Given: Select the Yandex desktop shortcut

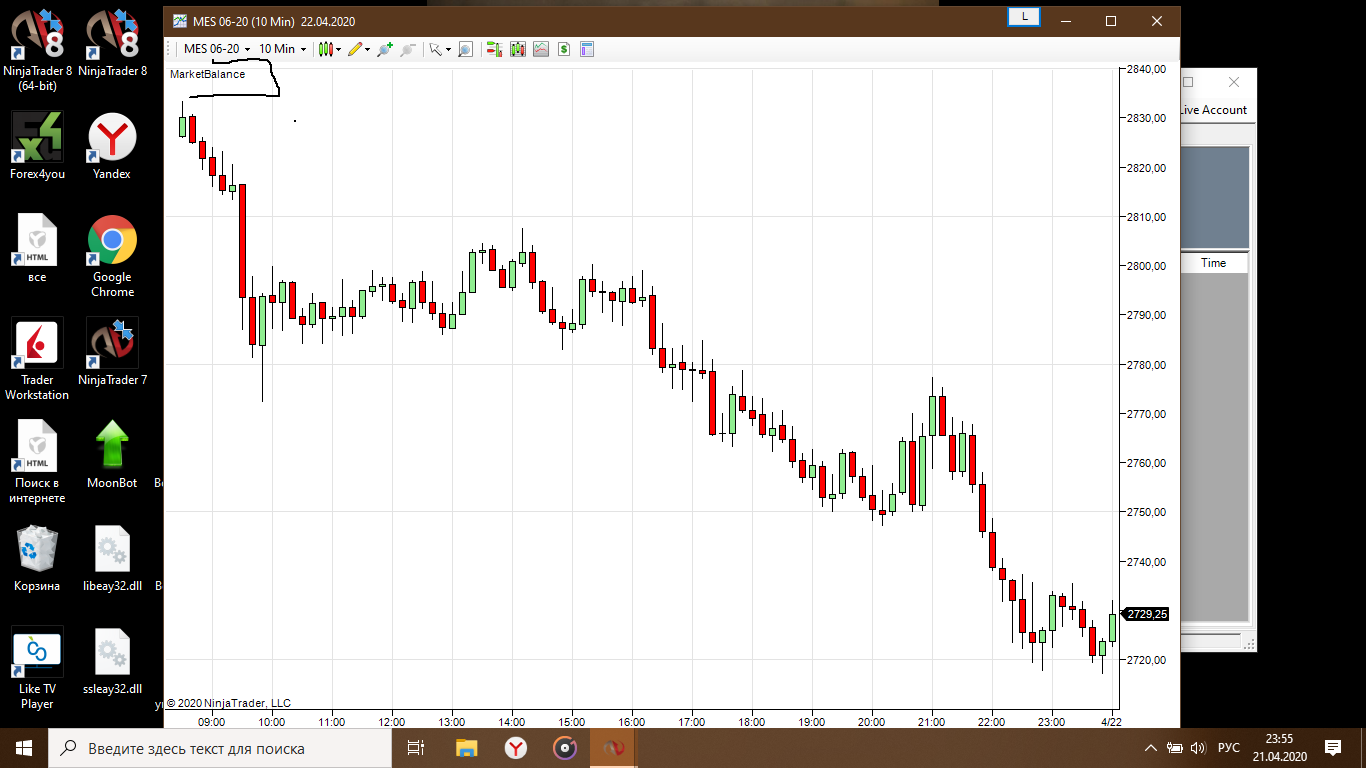Looking at the screenshot, I should (x=112, y=146).
